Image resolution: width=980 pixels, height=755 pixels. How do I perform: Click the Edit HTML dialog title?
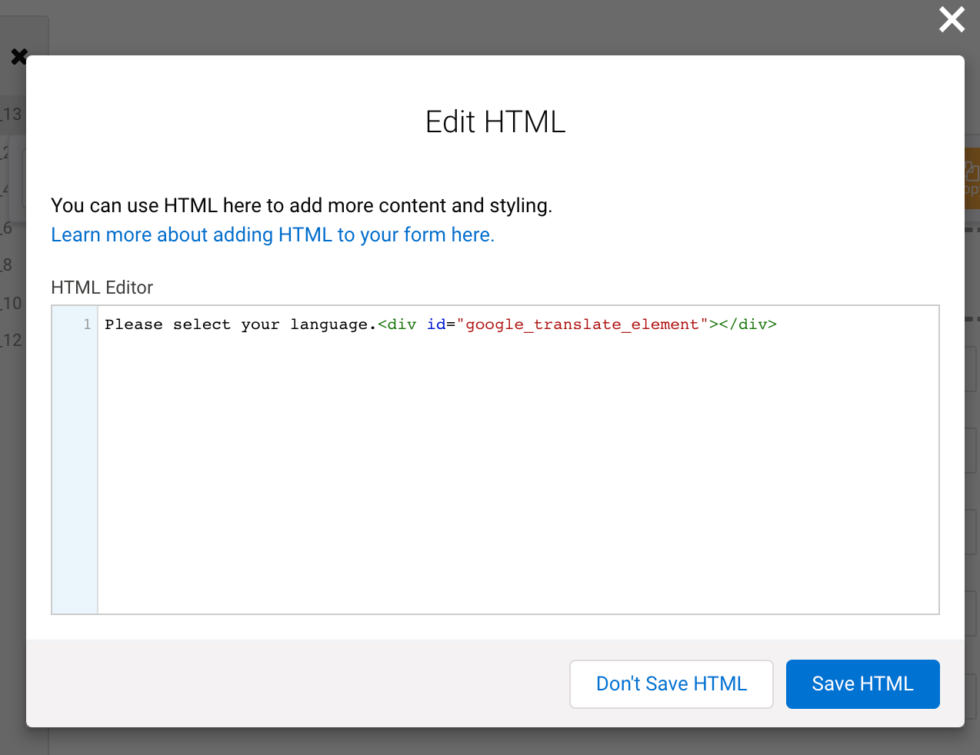point(494,122)
